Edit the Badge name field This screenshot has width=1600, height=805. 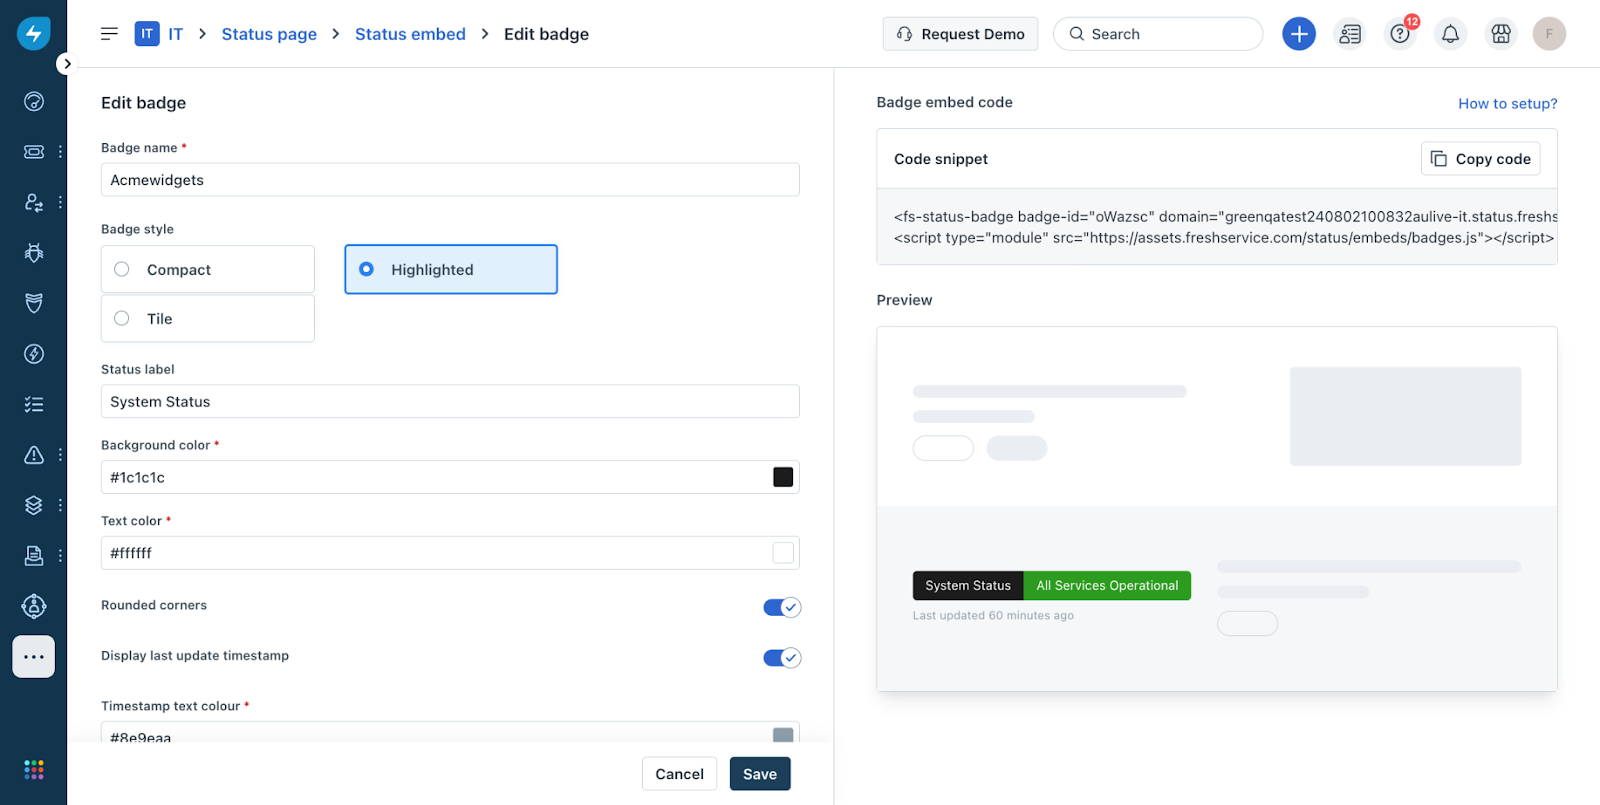click(450, 180)
